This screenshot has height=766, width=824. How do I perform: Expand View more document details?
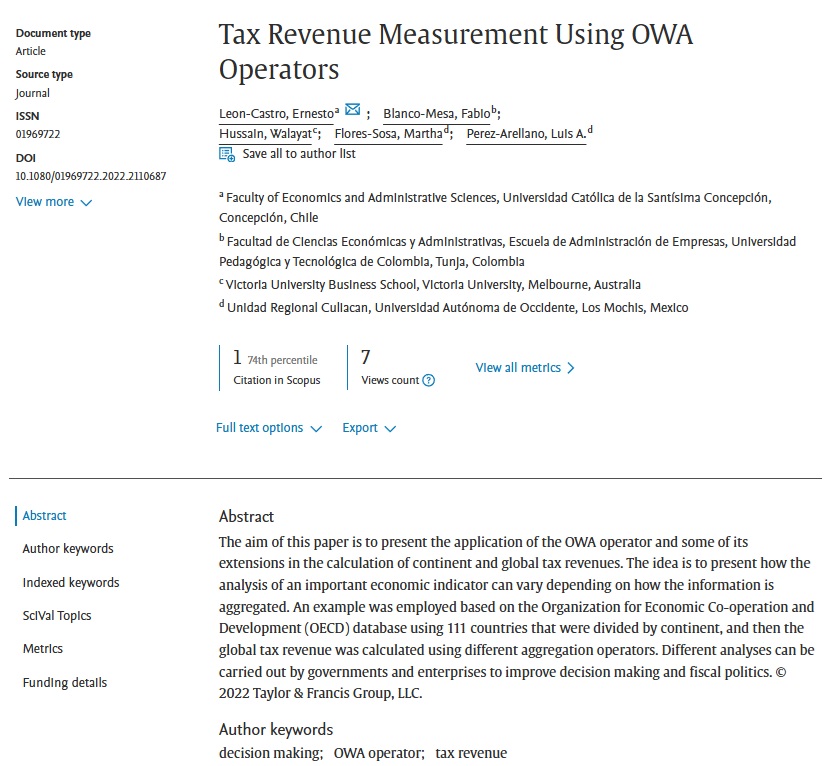coord(54,202)
